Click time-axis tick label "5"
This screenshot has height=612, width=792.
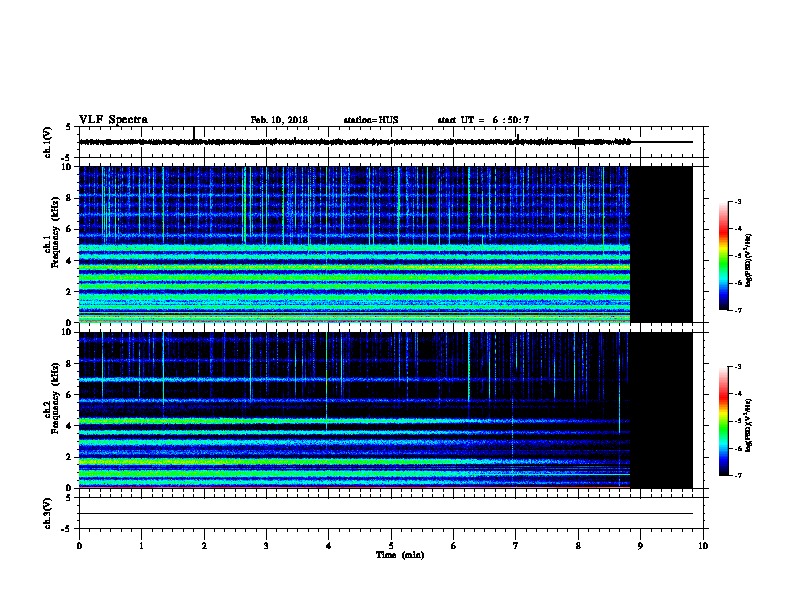(391, 546)
